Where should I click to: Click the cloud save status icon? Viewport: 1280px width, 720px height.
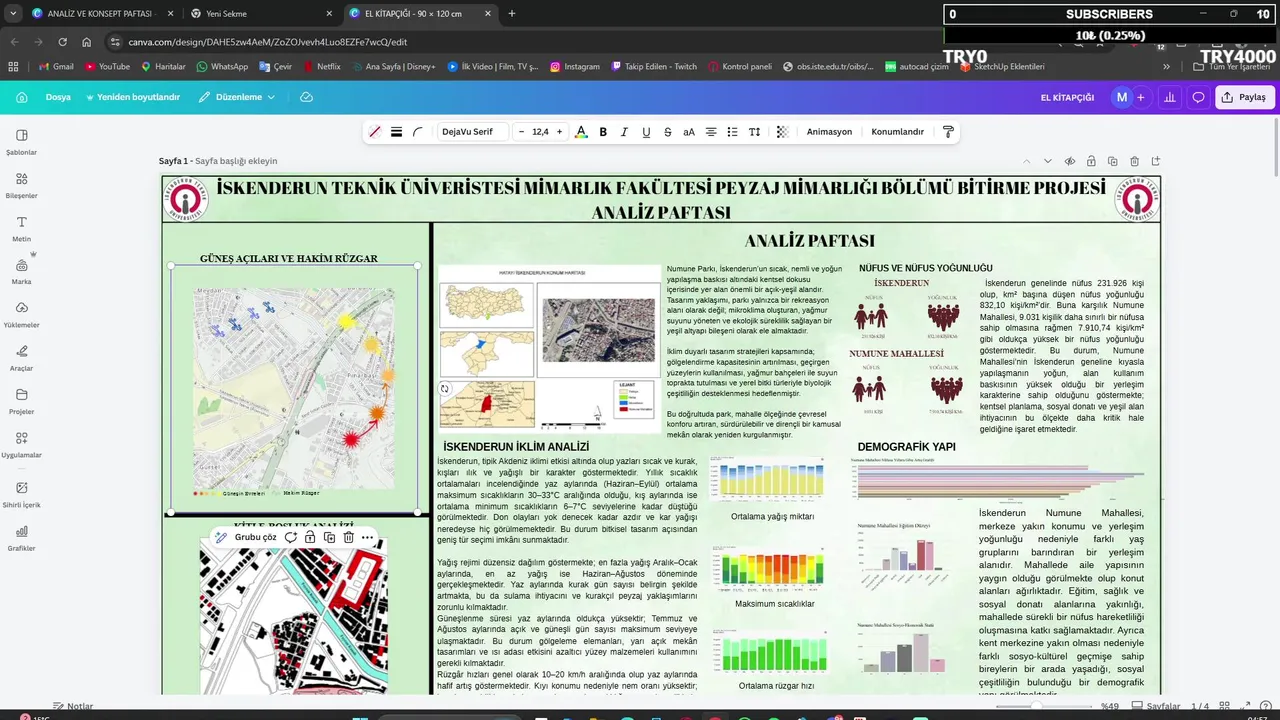point(306,97)
